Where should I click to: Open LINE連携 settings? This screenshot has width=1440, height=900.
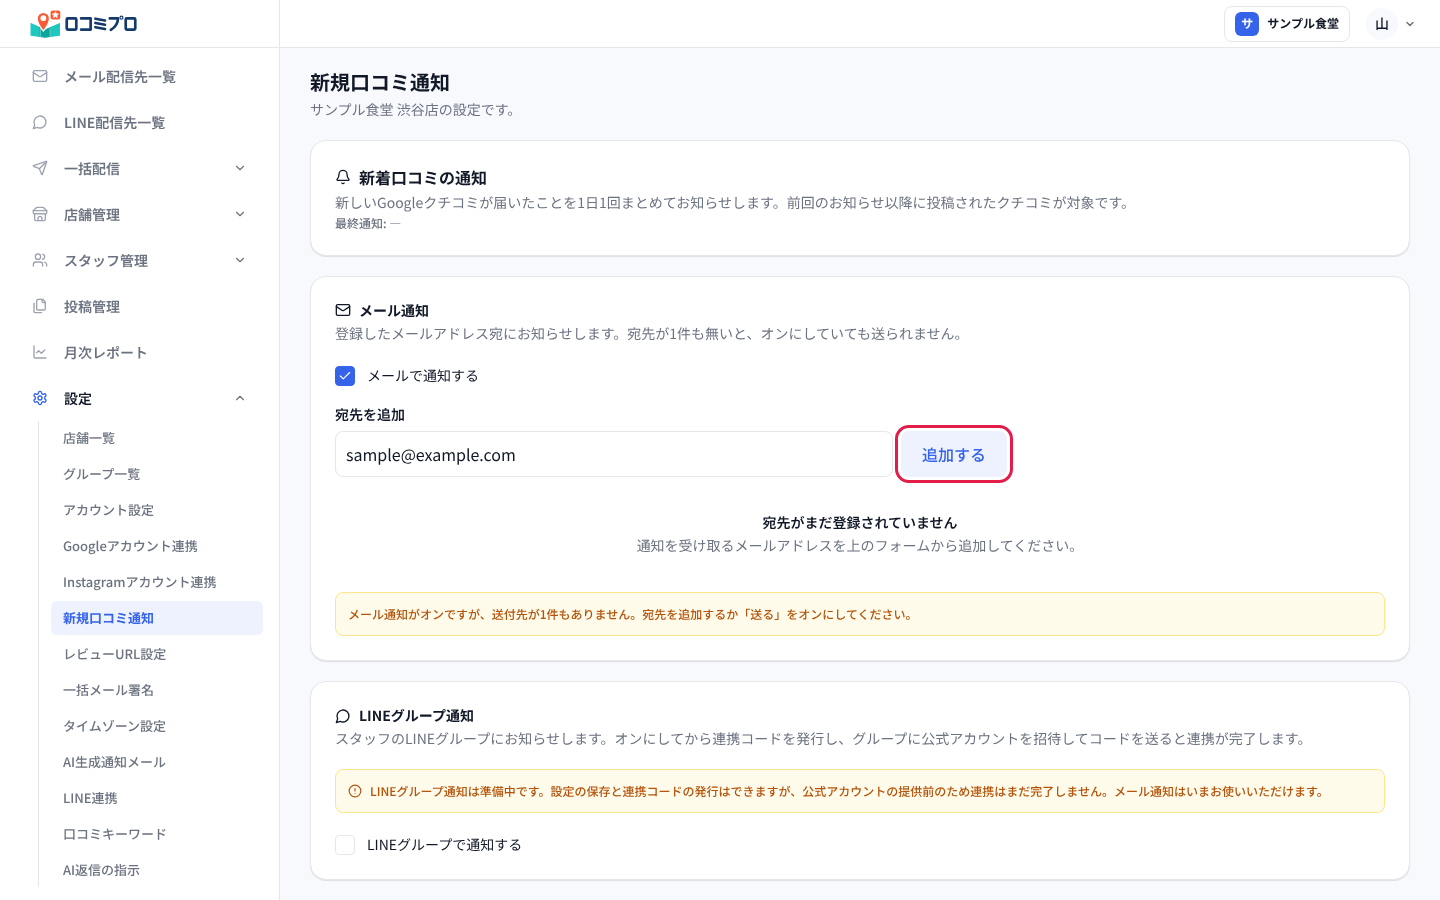[157, 798]
